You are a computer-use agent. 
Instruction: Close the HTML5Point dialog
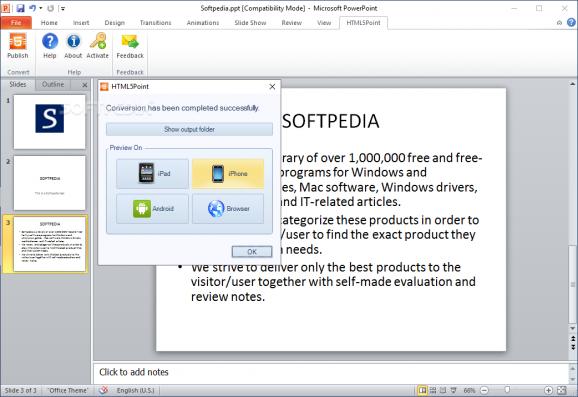click(x=272, y=87)
